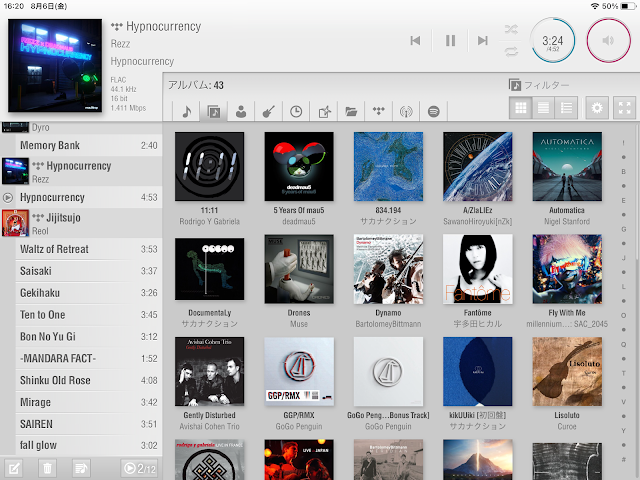Open the internet radio icon

pyautogui.click(x=406, y=111)
